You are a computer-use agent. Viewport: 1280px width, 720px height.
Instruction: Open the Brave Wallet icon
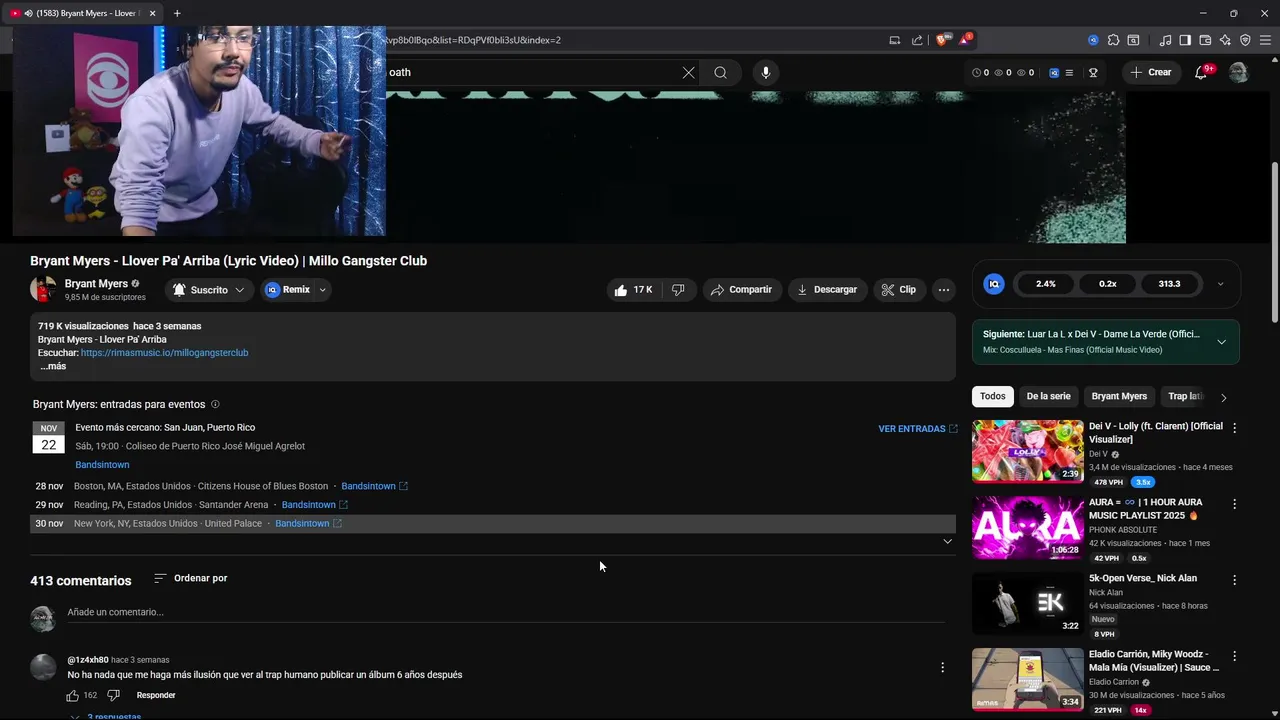point(1205,40)
